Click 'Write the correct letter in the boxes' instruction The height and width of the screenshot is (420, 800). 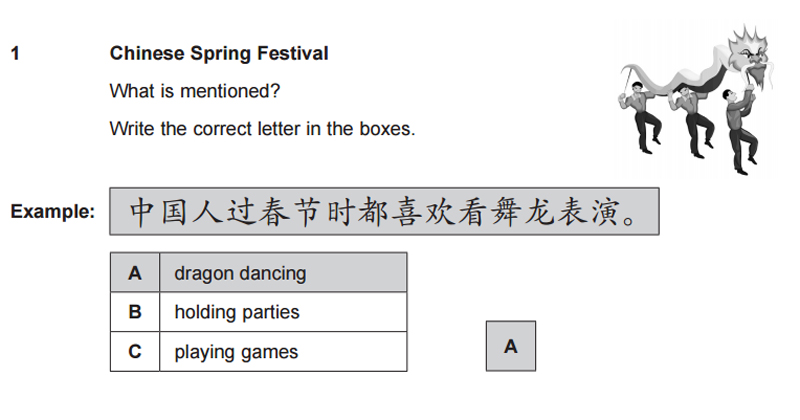tap(262, 129)
